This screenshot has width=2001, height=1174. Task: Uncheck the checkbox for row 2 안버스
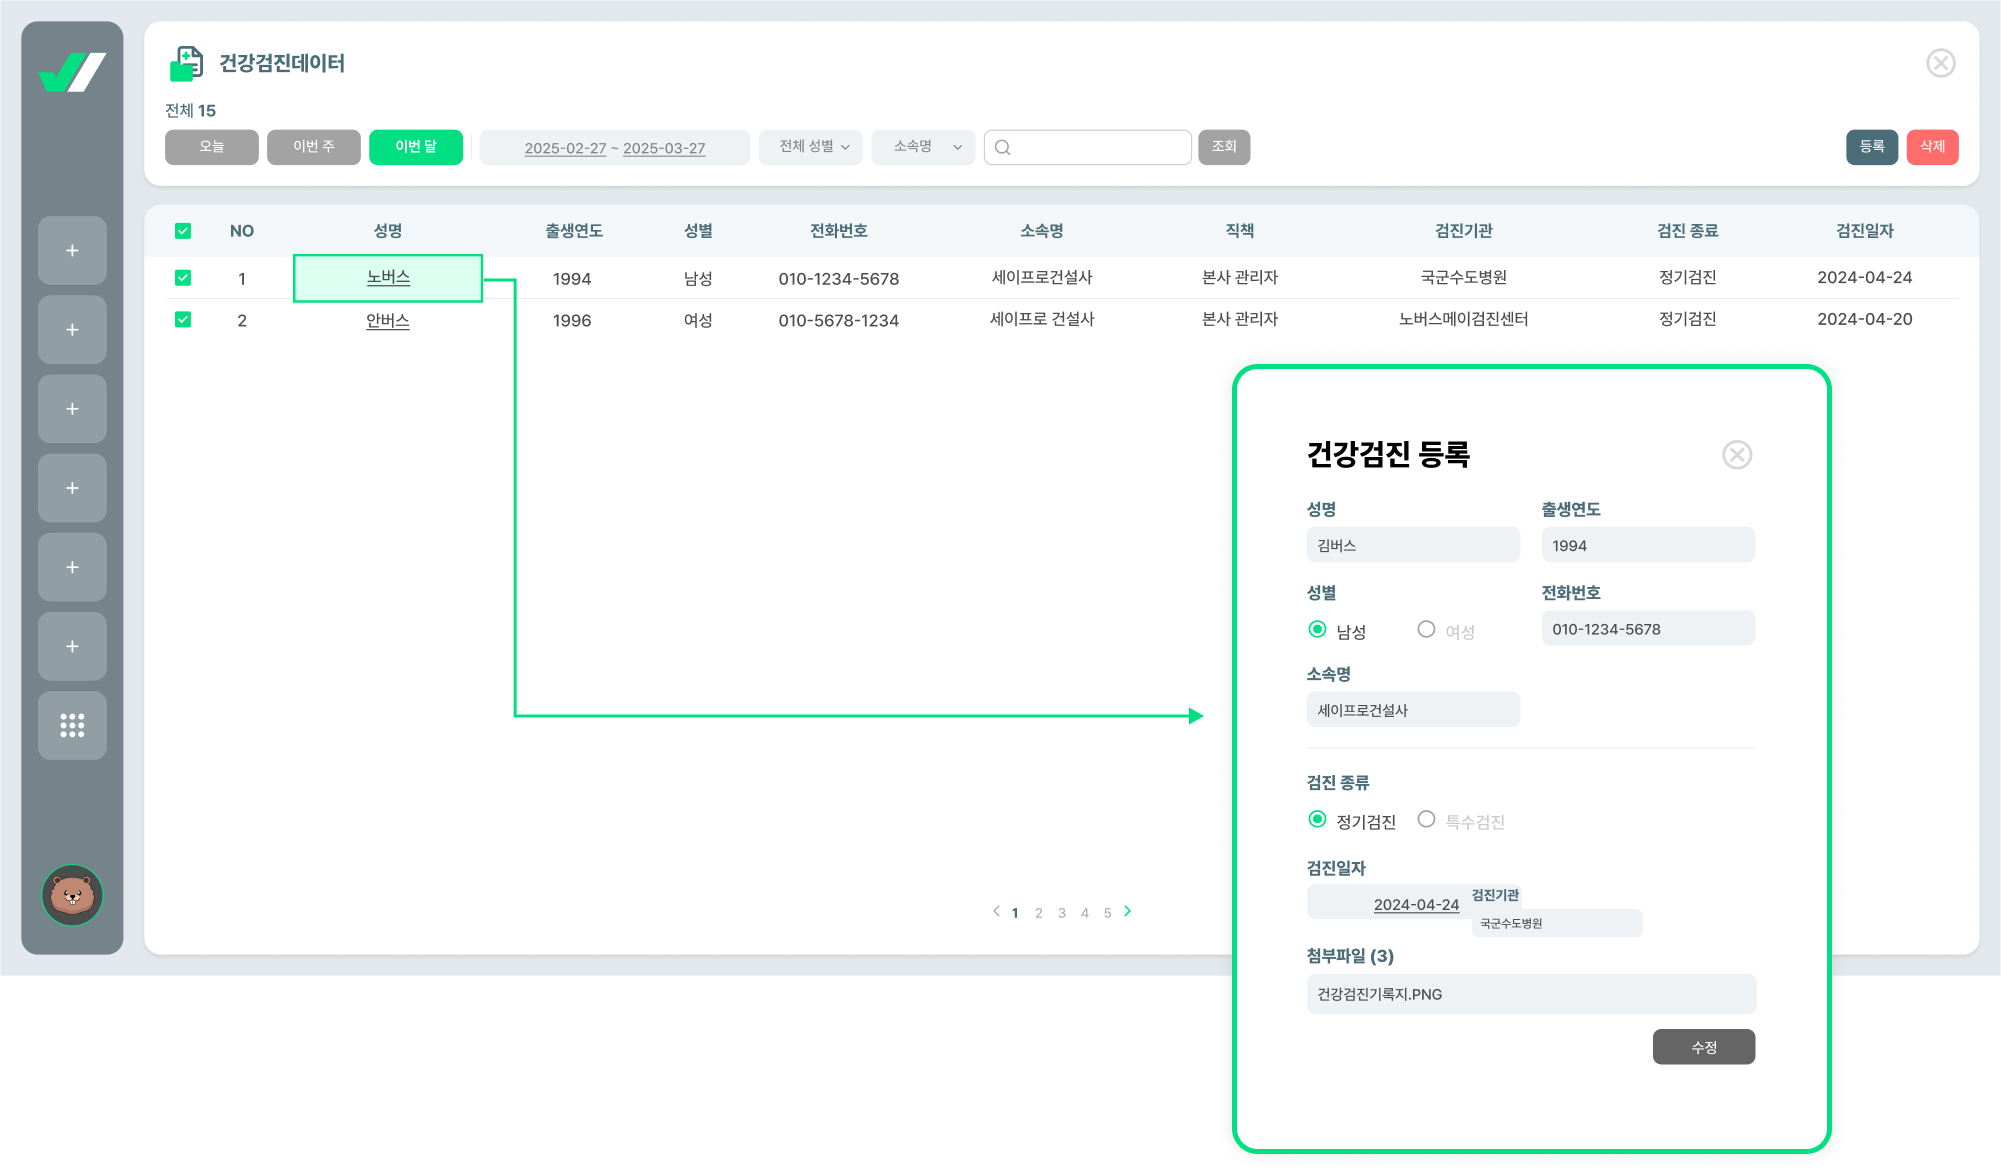click(x=183, y=320)
